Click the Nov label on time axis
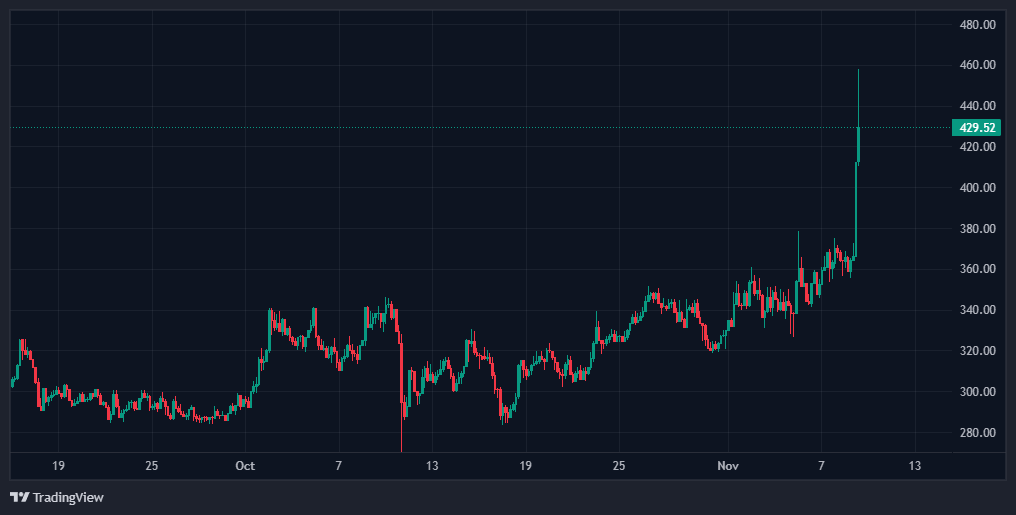Image resolution: width=1016 pixels, height=515 pixels. click(x=727, y=466)
